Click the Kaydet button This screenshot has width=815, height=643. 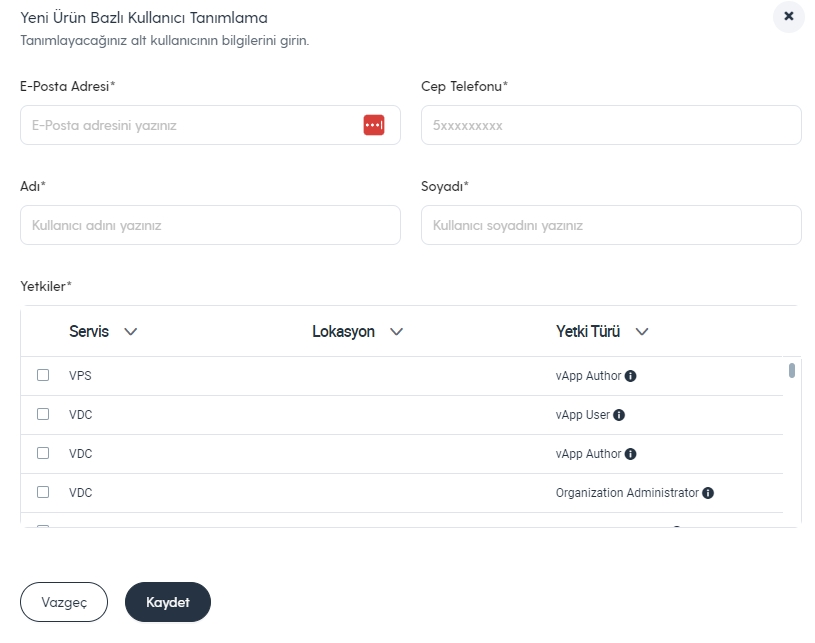coord(168,602)
